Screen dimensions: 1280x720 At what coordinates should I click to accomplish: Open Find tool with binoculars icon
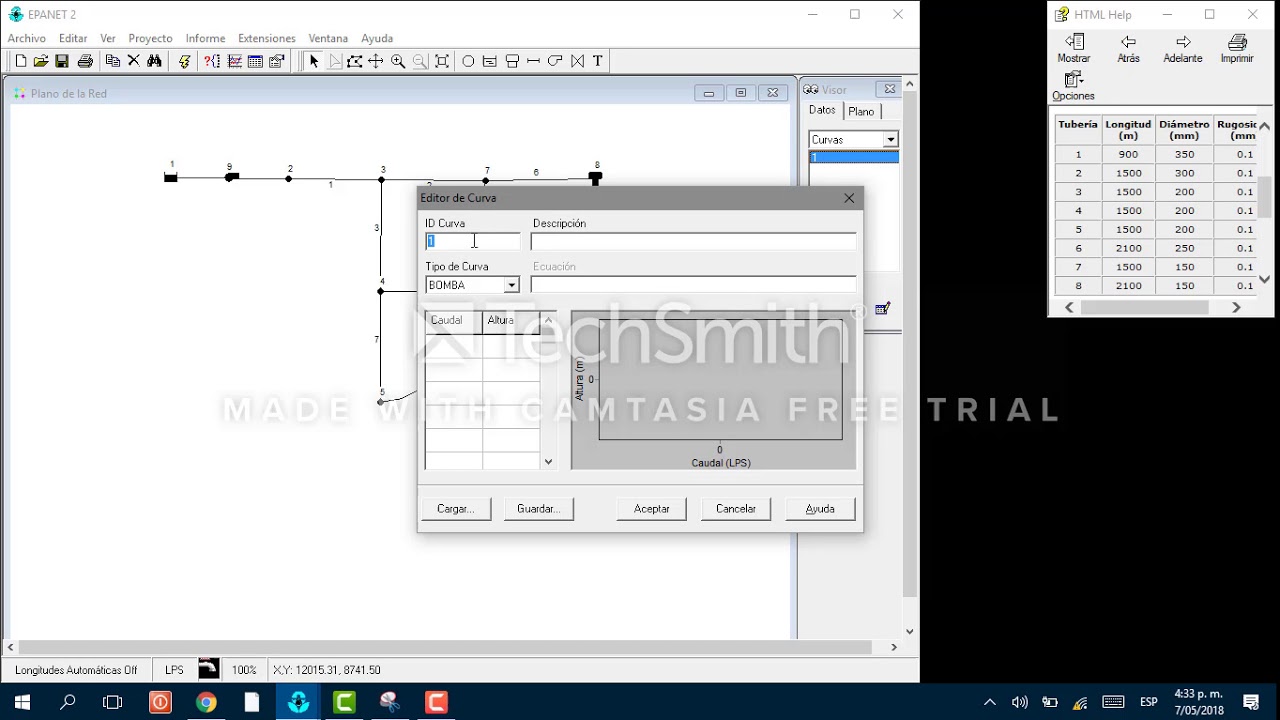pos(154,61)
